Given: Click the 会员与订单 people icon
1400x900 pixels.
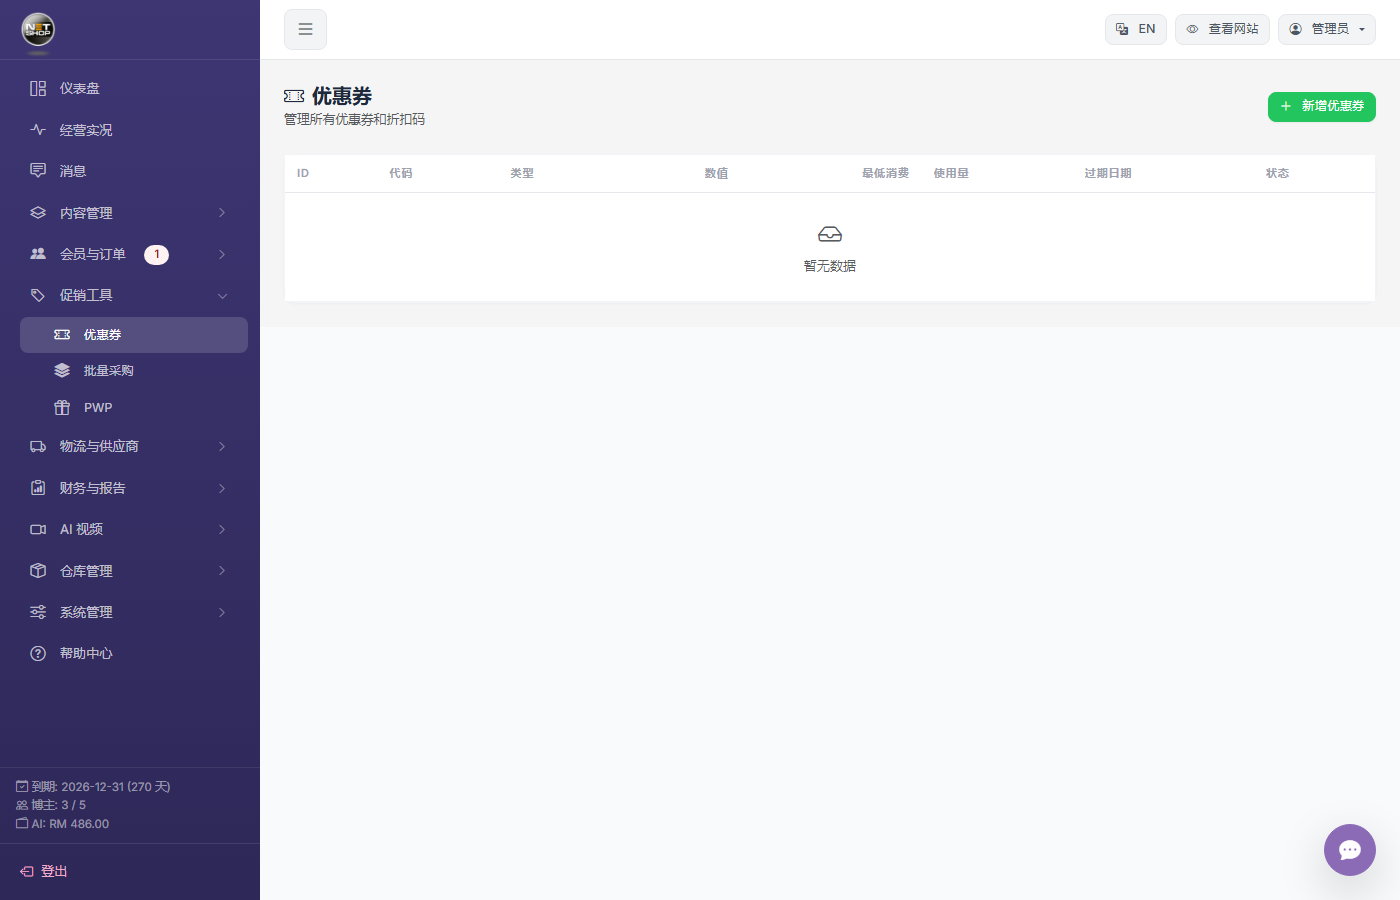Looking at the screenshot, I should coord(38,254).
